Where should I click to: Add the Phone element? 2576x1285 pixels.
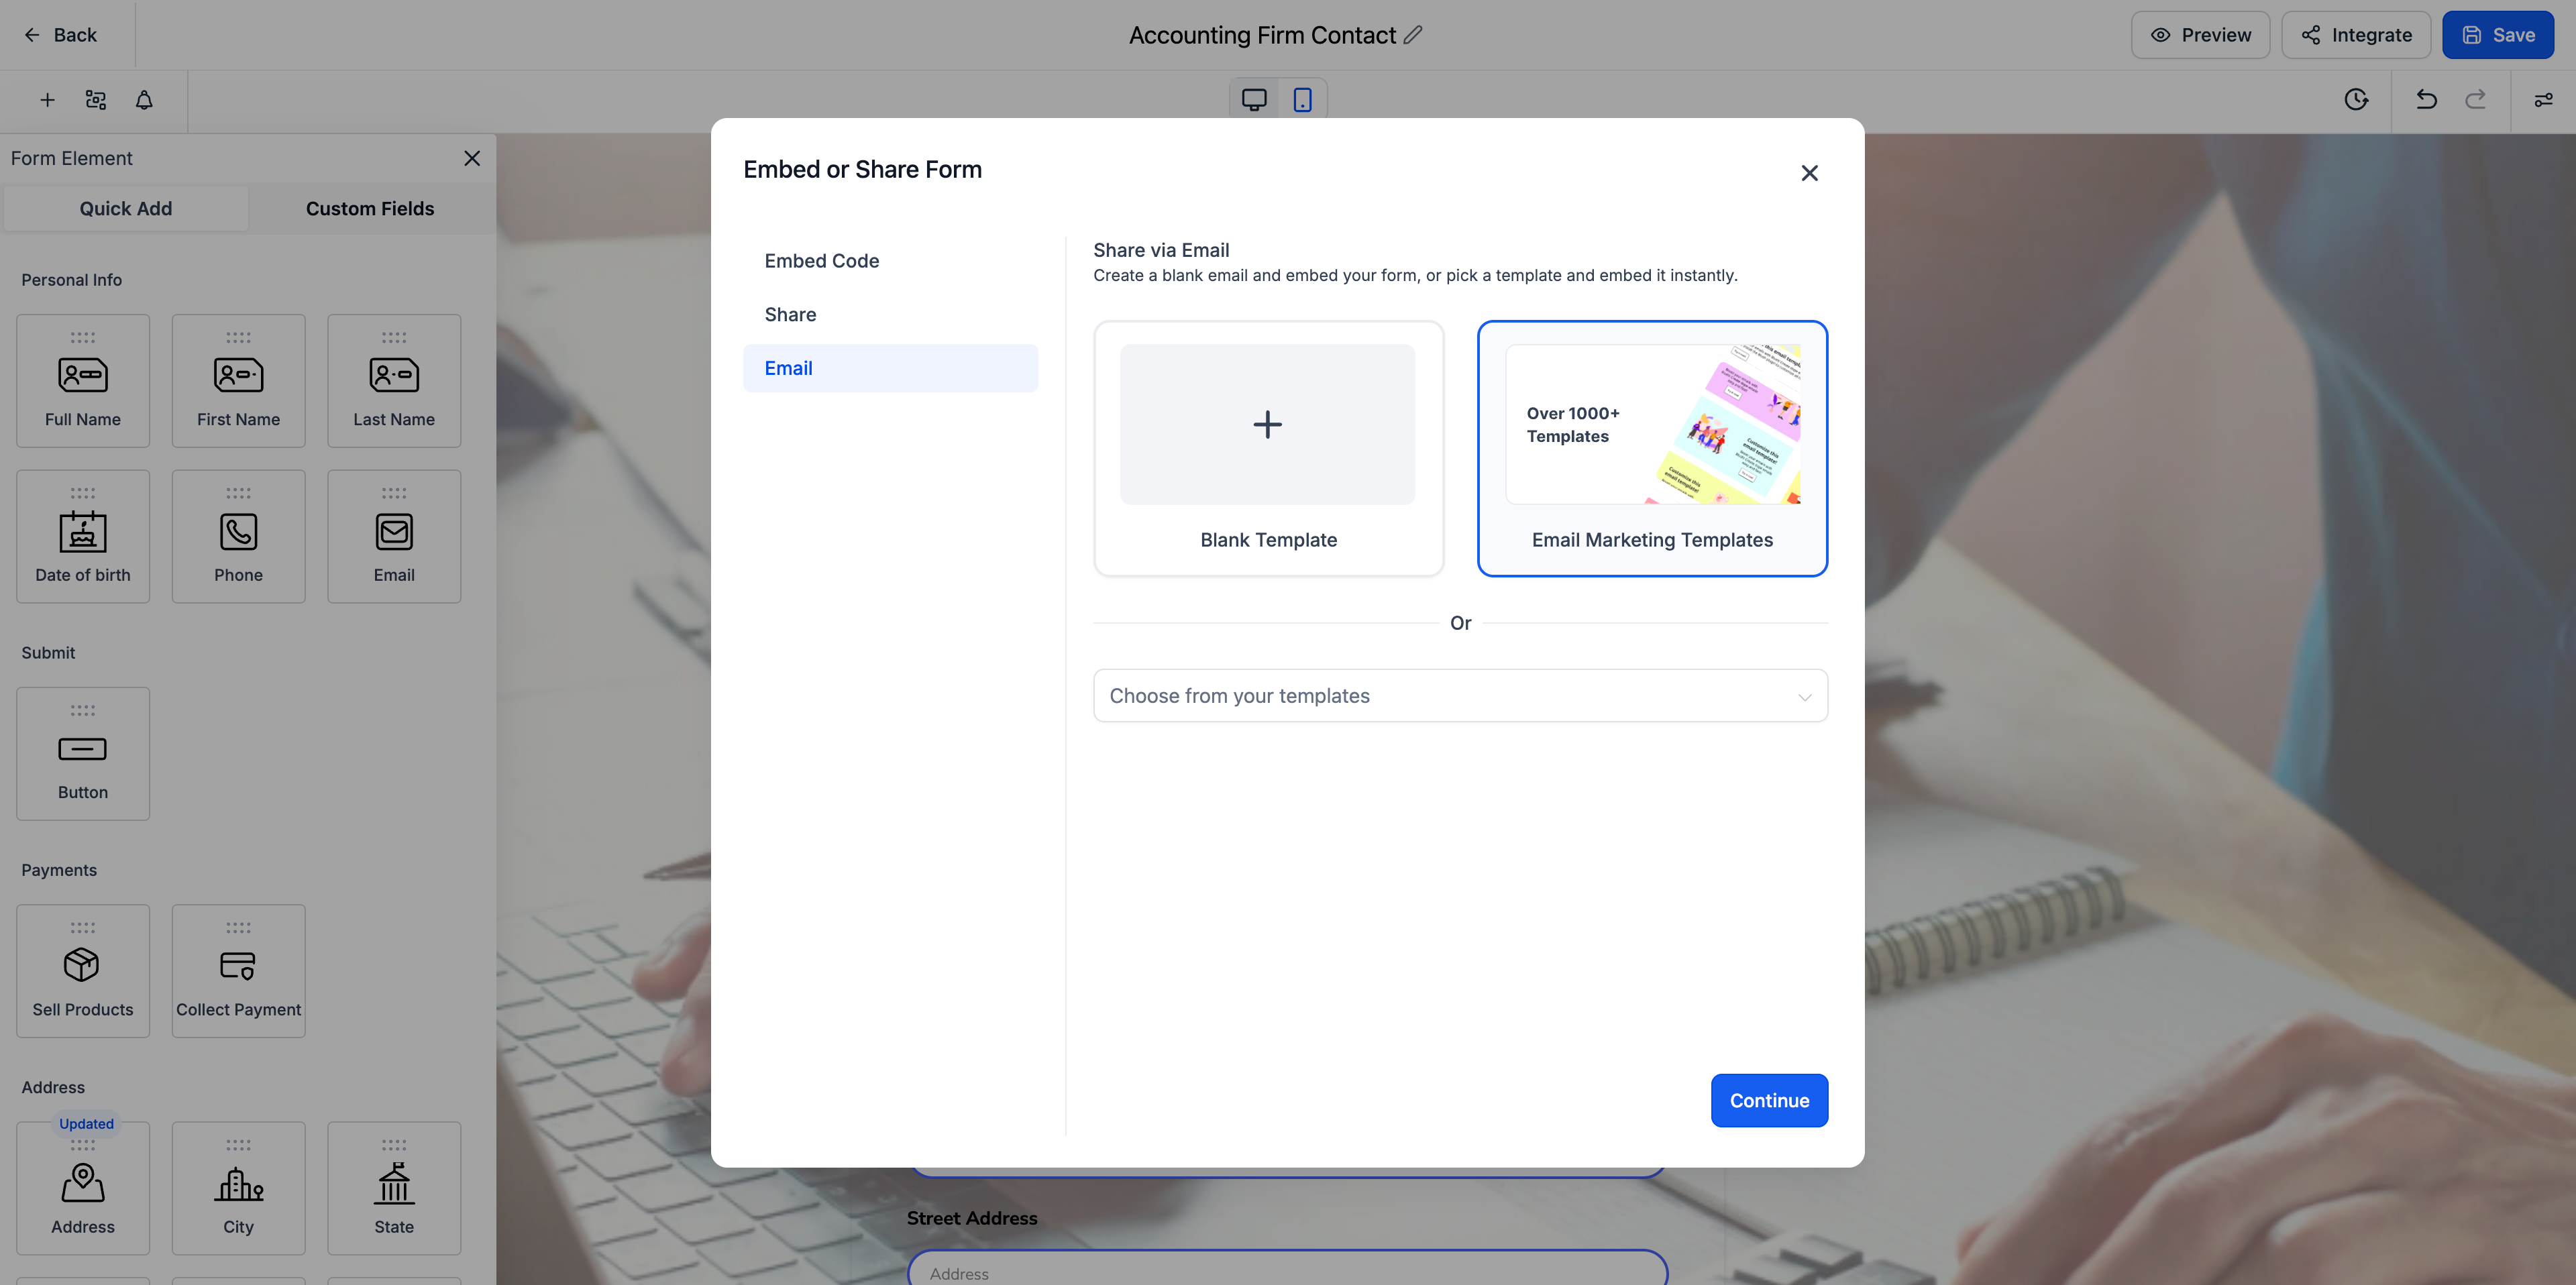click(238, 537)
